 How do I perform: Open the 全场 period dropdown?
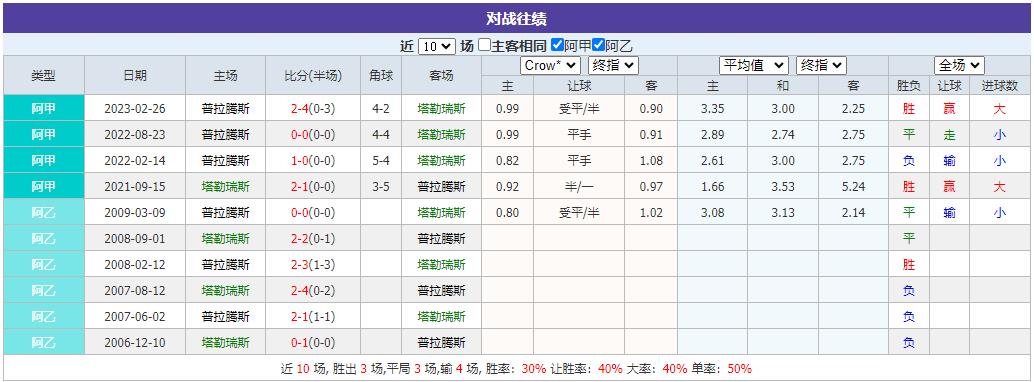(959, 65)
